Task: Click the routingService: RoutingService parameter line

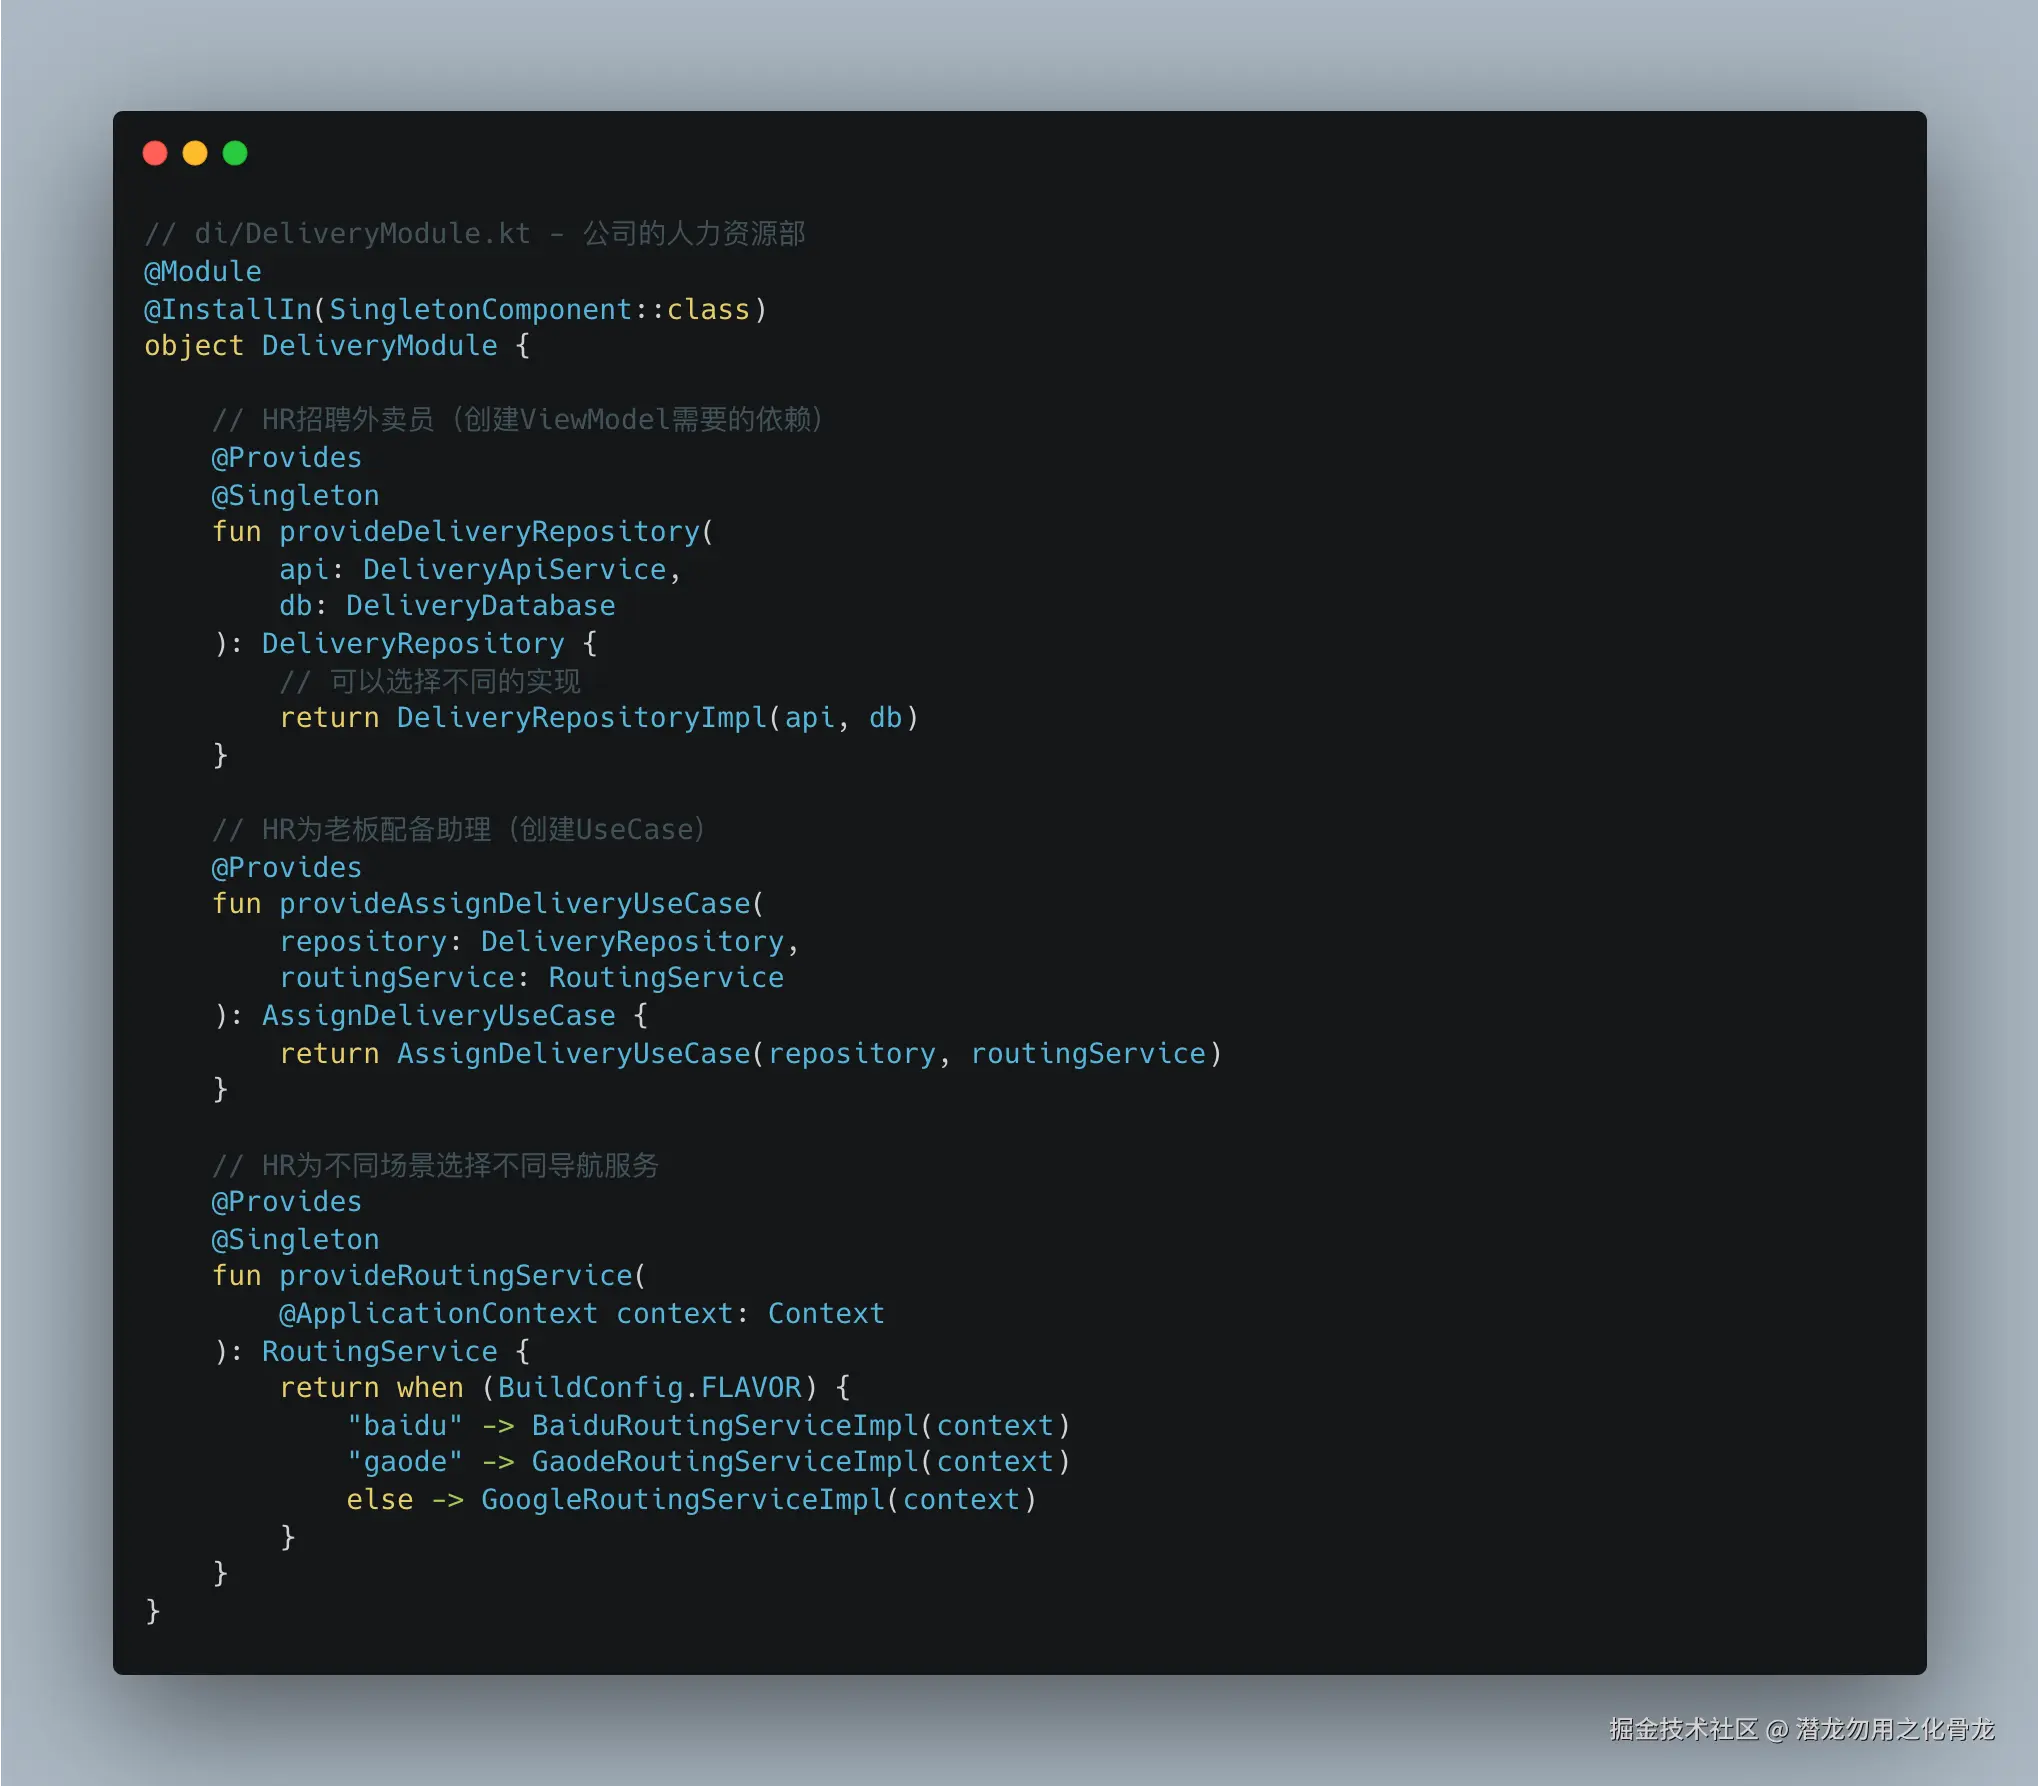Action: click(531, 978)
